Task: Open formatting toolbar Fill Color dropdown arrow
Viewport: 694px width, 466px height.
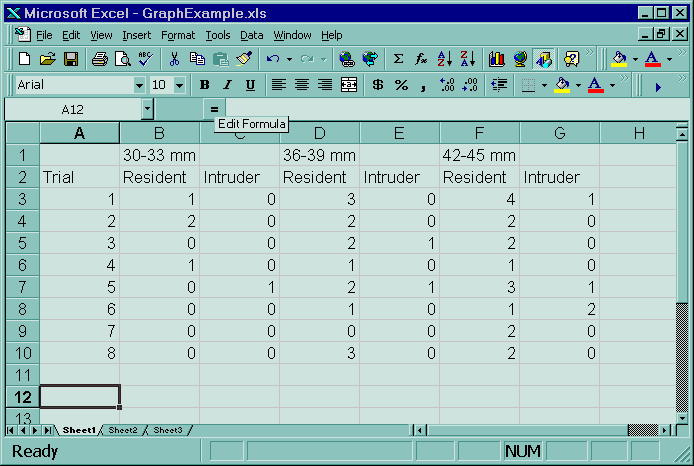Action: [x=578, y=85]
